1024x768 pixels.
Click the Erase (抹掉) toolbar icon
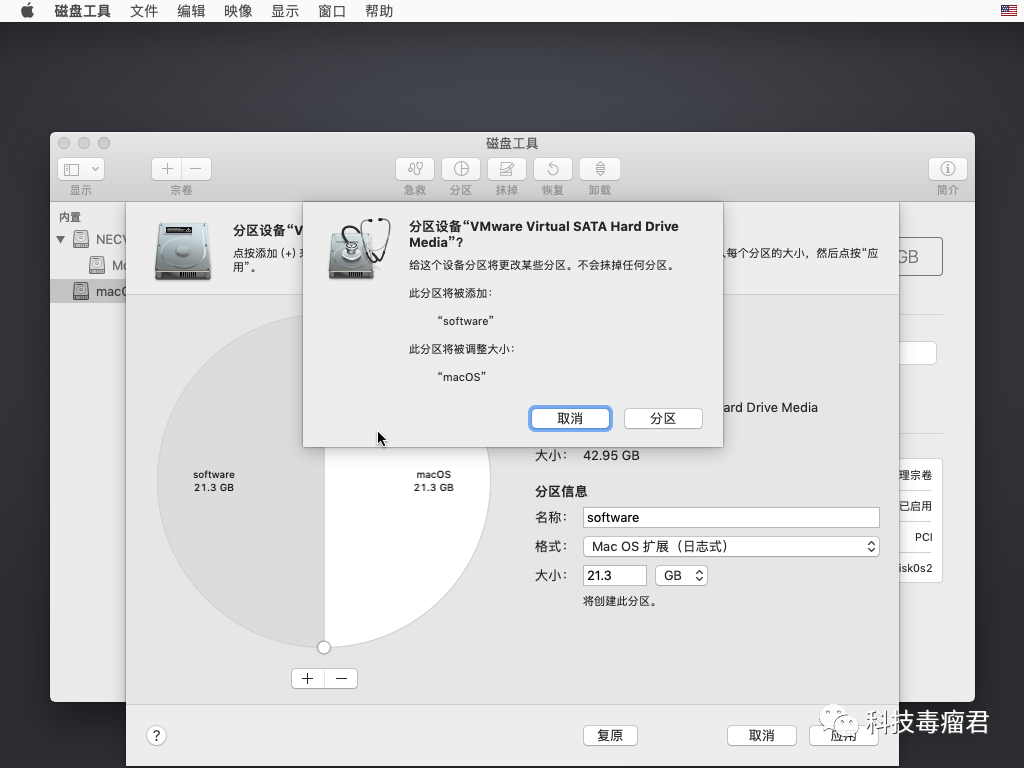pyautogui.click(x=507, y=169)
